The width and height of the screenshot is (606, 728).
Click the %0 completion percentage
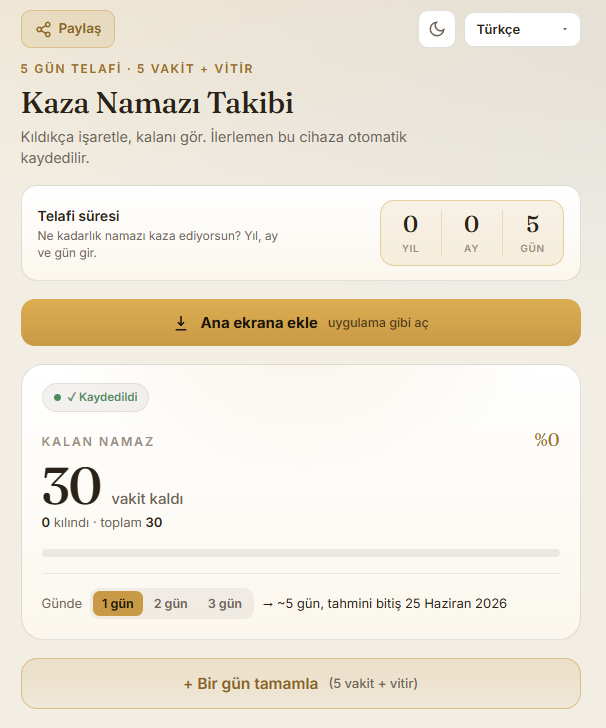point(547,440)
